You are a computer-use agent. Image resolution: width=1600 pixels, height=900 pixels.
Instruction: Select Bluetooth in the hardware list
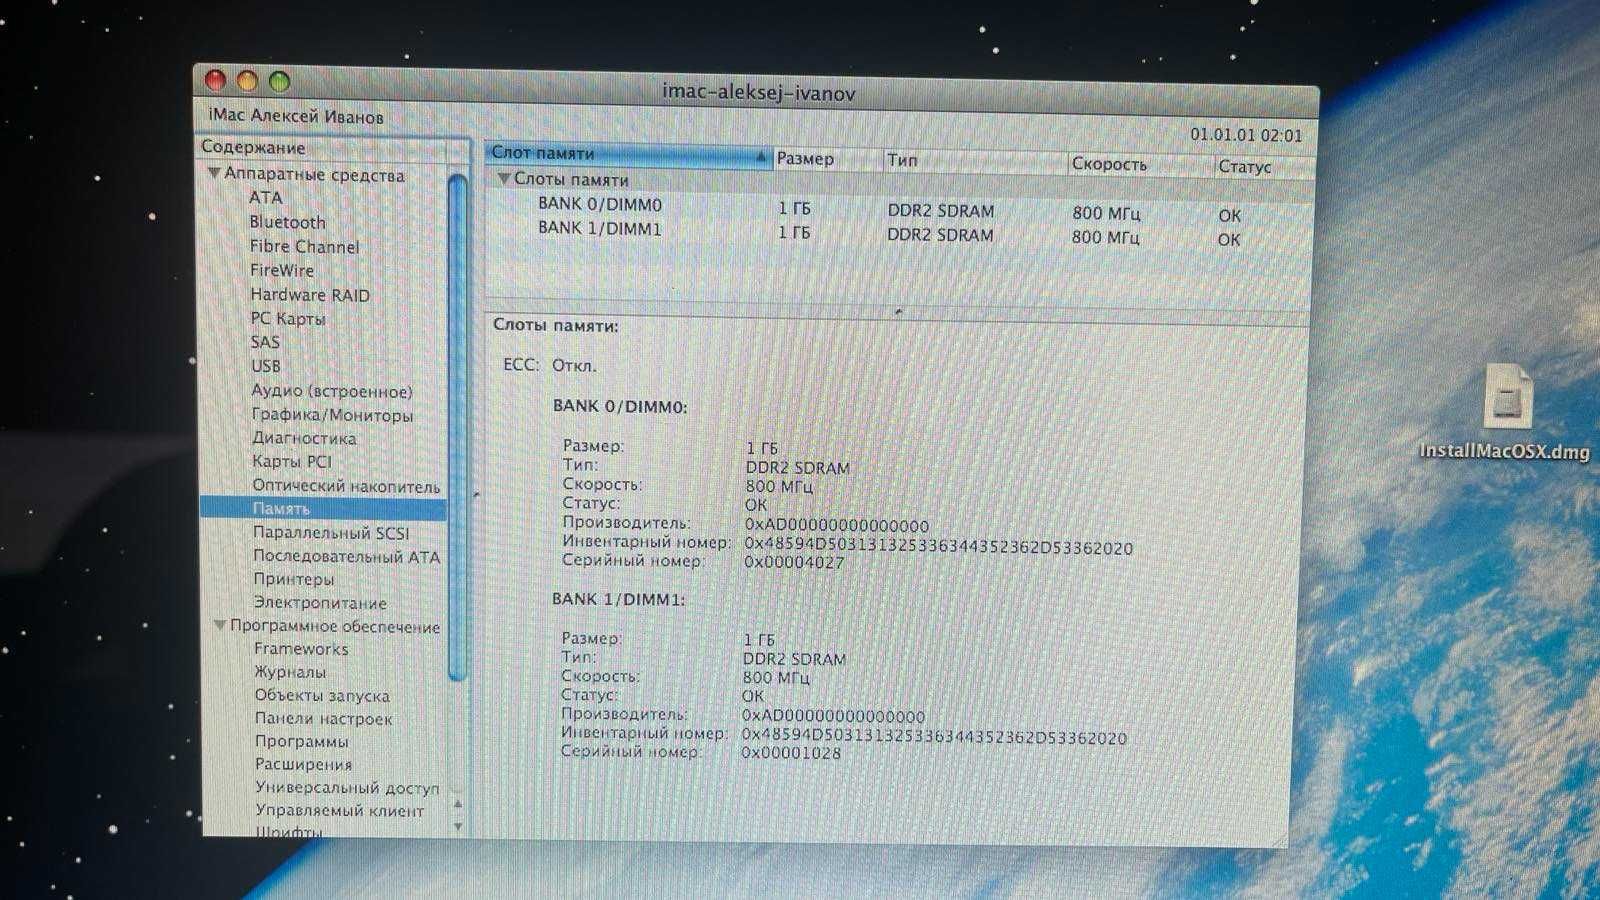click(x=287, y=222)
